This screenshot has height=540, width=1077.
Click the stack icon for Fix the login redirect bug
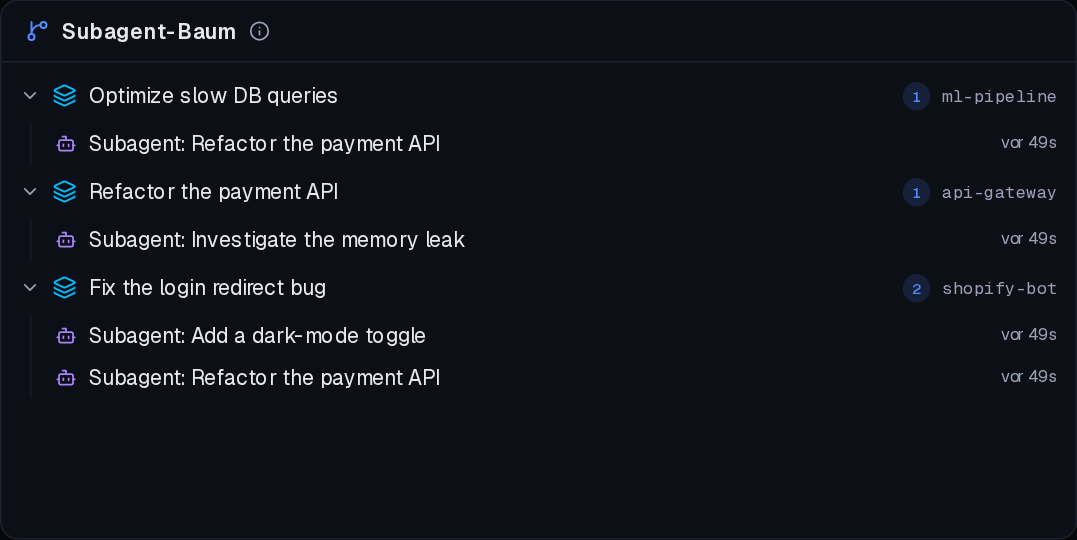65,288
